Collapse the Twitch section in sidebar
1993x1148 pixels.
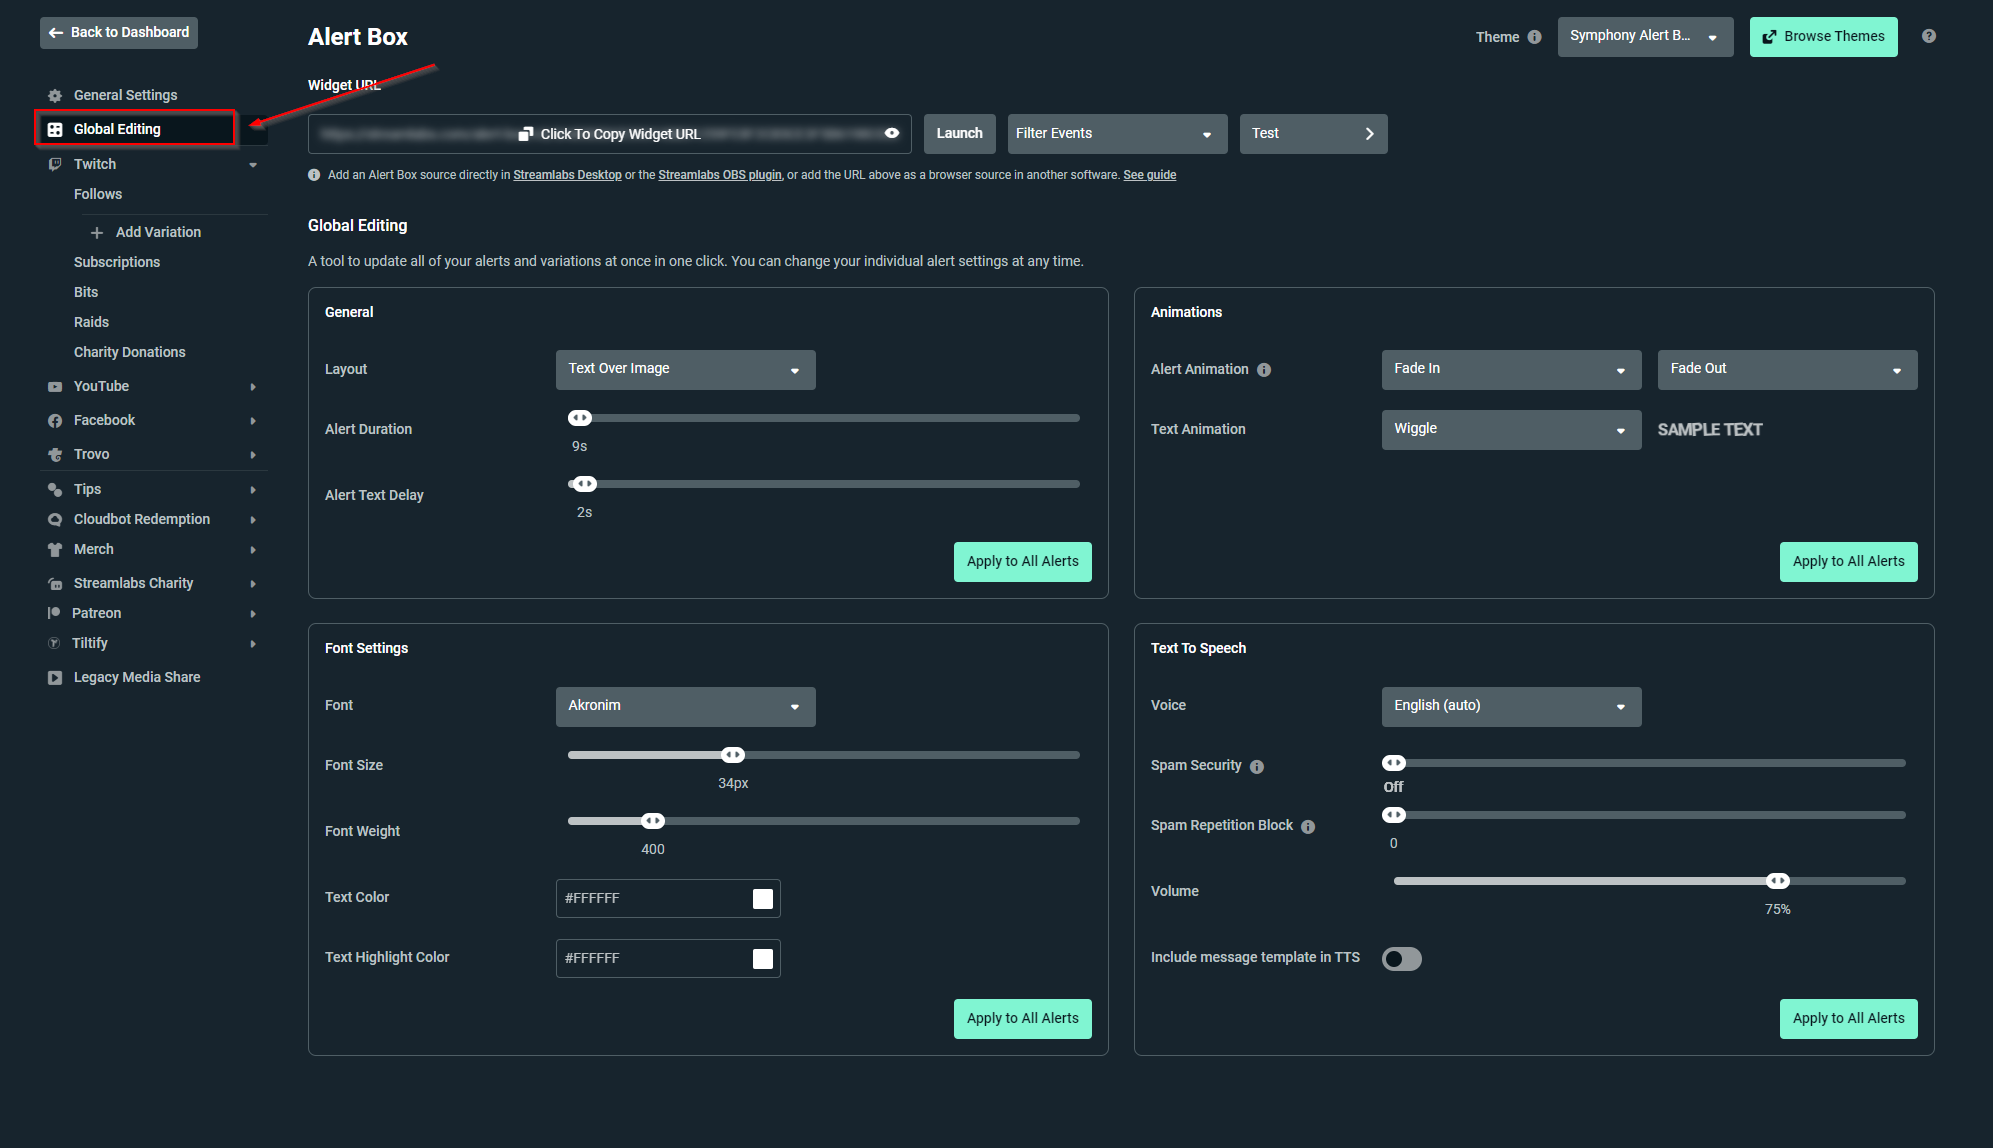click(x=253, y=164)
